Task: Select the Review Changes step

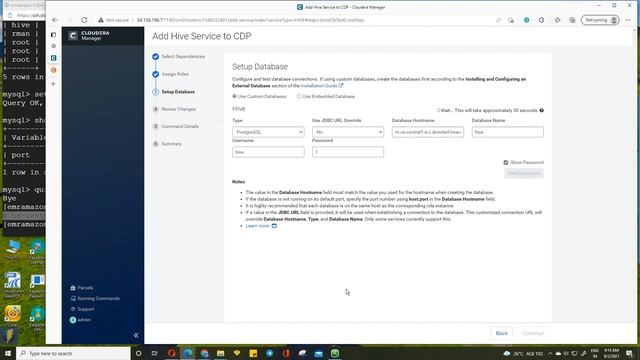Action: pos(174,109)
